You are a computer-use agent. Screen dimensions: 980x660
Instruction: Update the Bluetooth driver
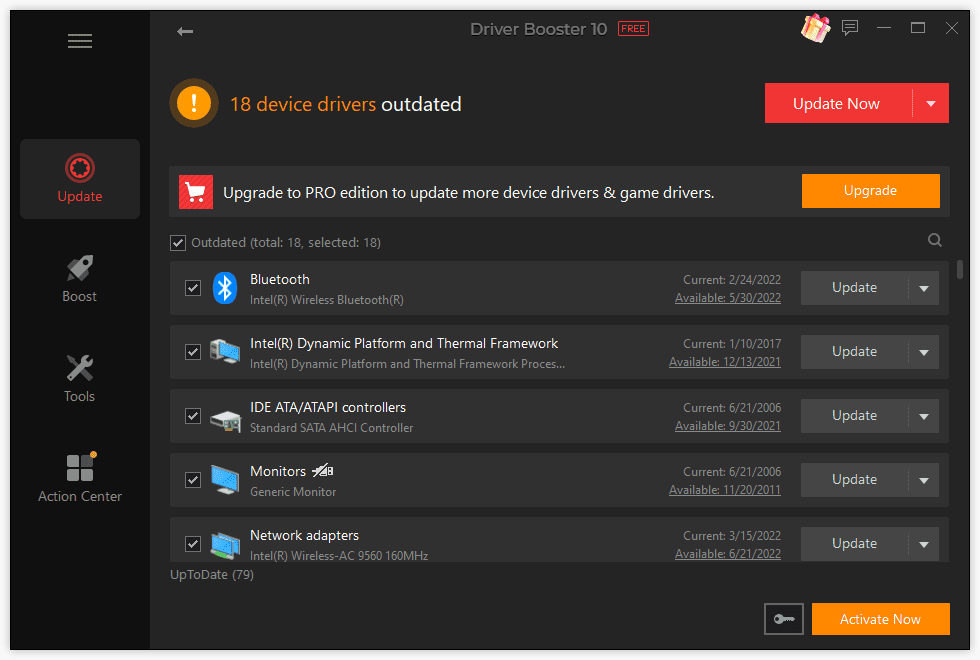coord(854,288)
